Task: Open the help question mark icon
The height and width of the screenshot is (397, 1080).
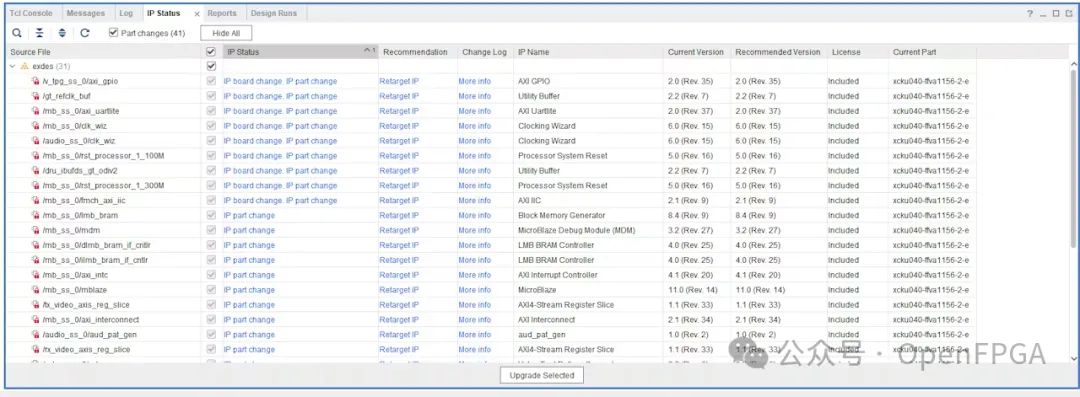Action: [1030, 13]
